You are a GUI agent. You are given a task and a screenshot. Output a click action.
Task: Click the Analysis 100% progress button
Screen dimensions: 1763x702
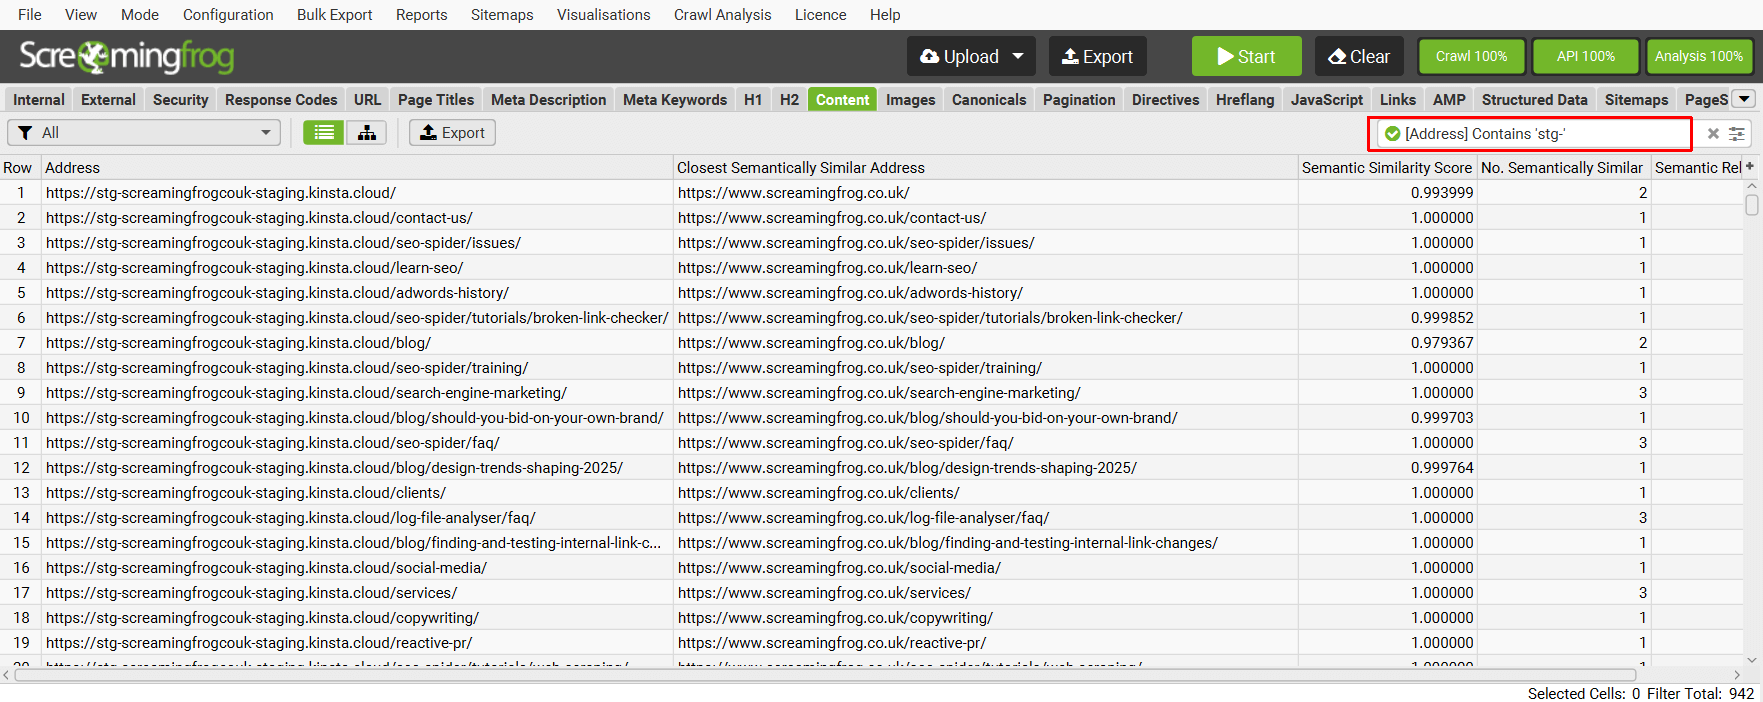coord(1698,56)
